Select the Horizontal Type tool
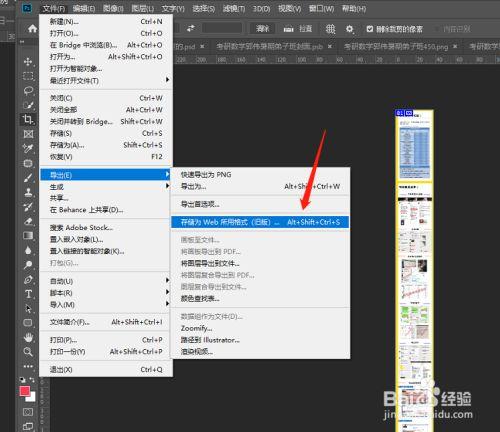This screenshot has height=432, width=500. tap(28, 294)
